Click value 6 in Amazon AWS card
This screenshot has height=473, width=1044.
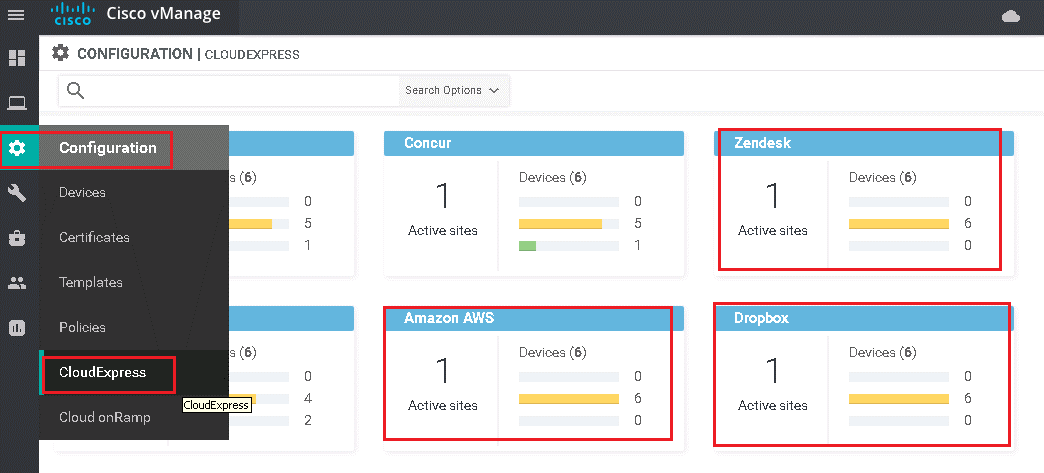point(638,398)
